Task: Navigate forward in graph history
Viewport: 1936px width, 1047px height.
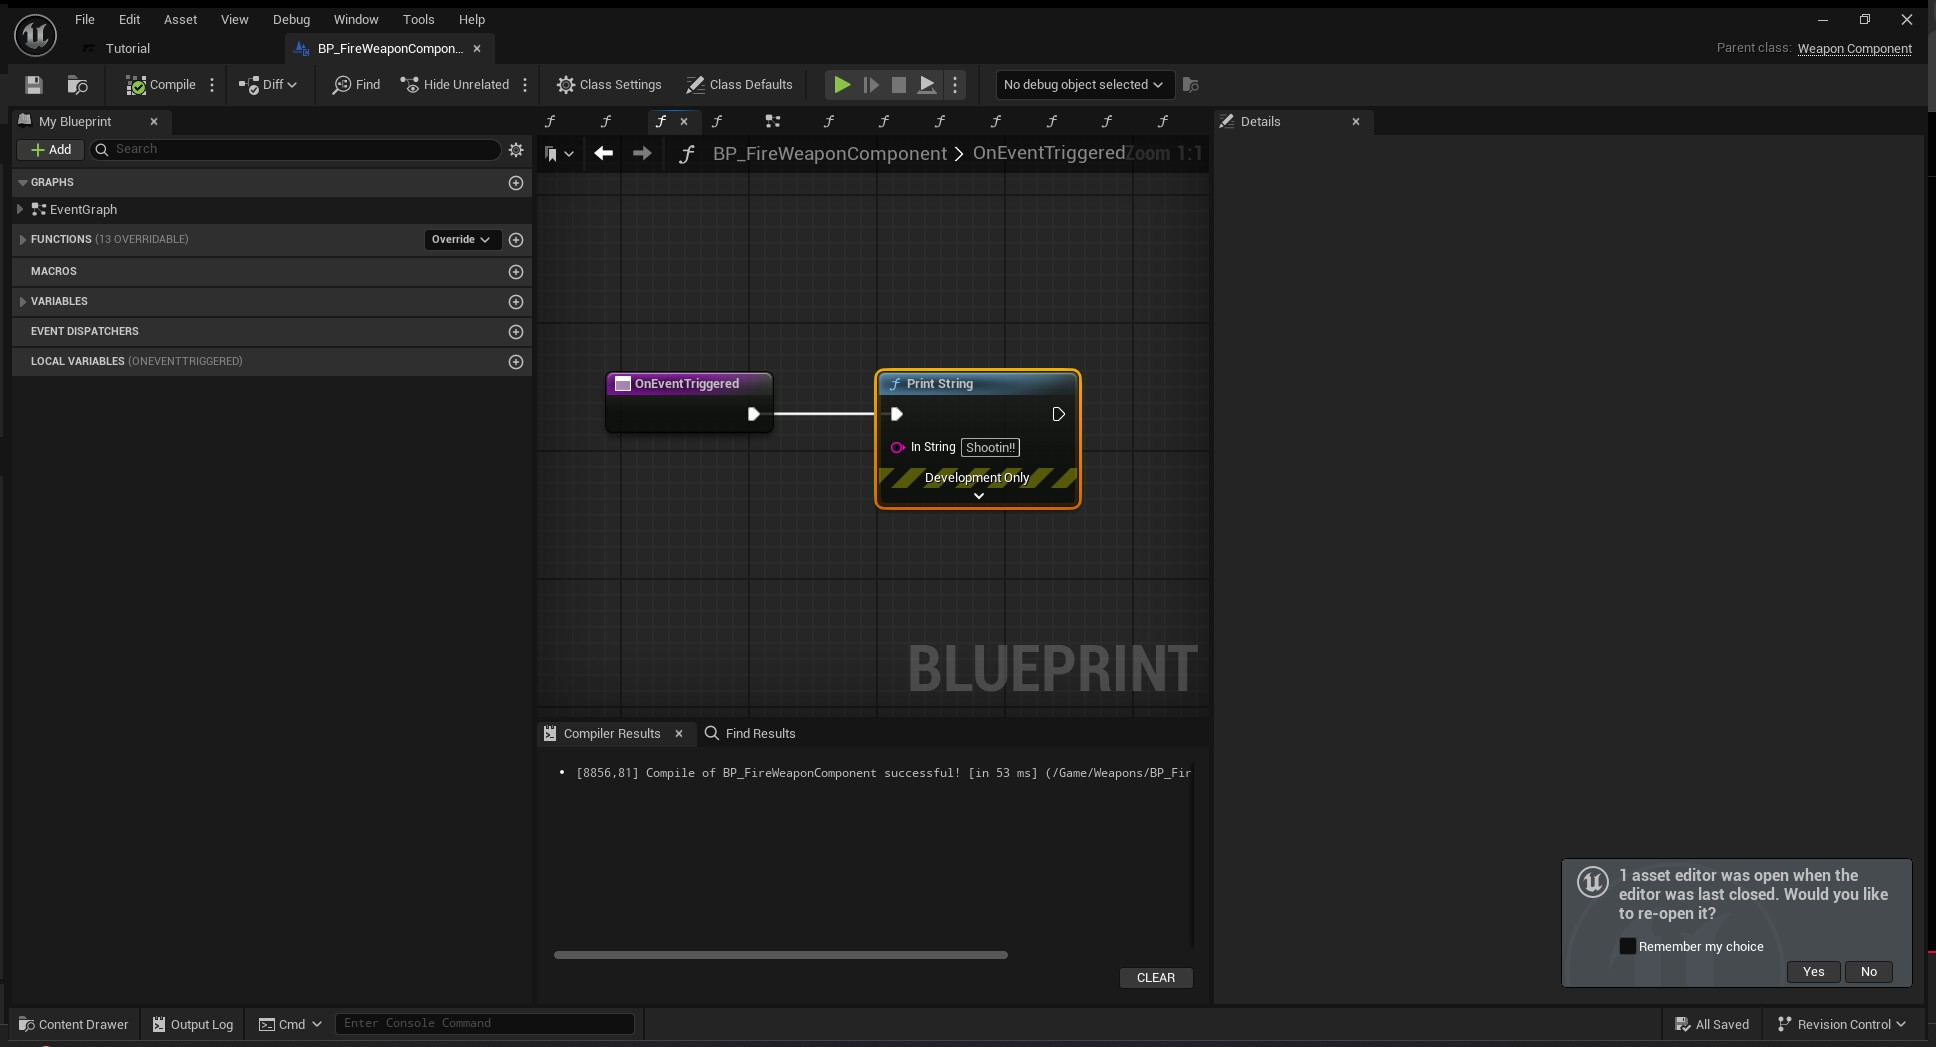Action: (642, 153)
